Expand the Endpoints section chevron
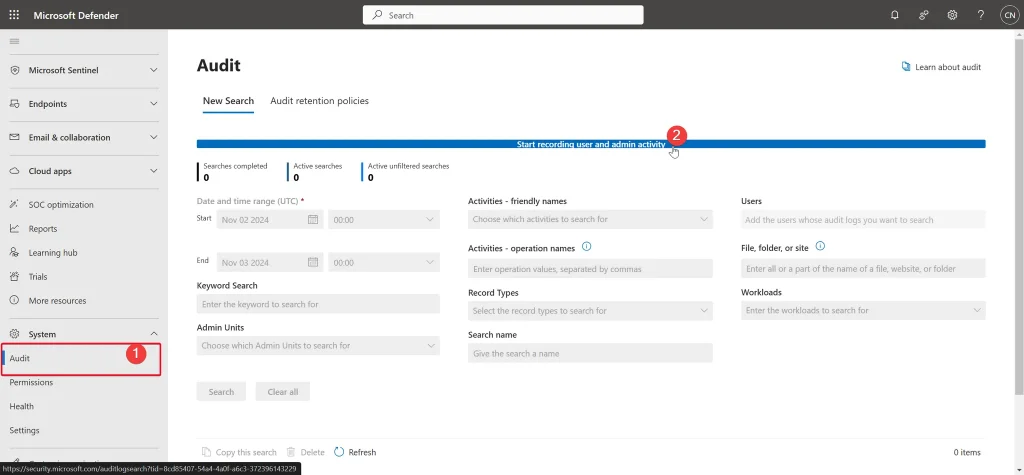1024x475 pixels. (x=153, y=103)
